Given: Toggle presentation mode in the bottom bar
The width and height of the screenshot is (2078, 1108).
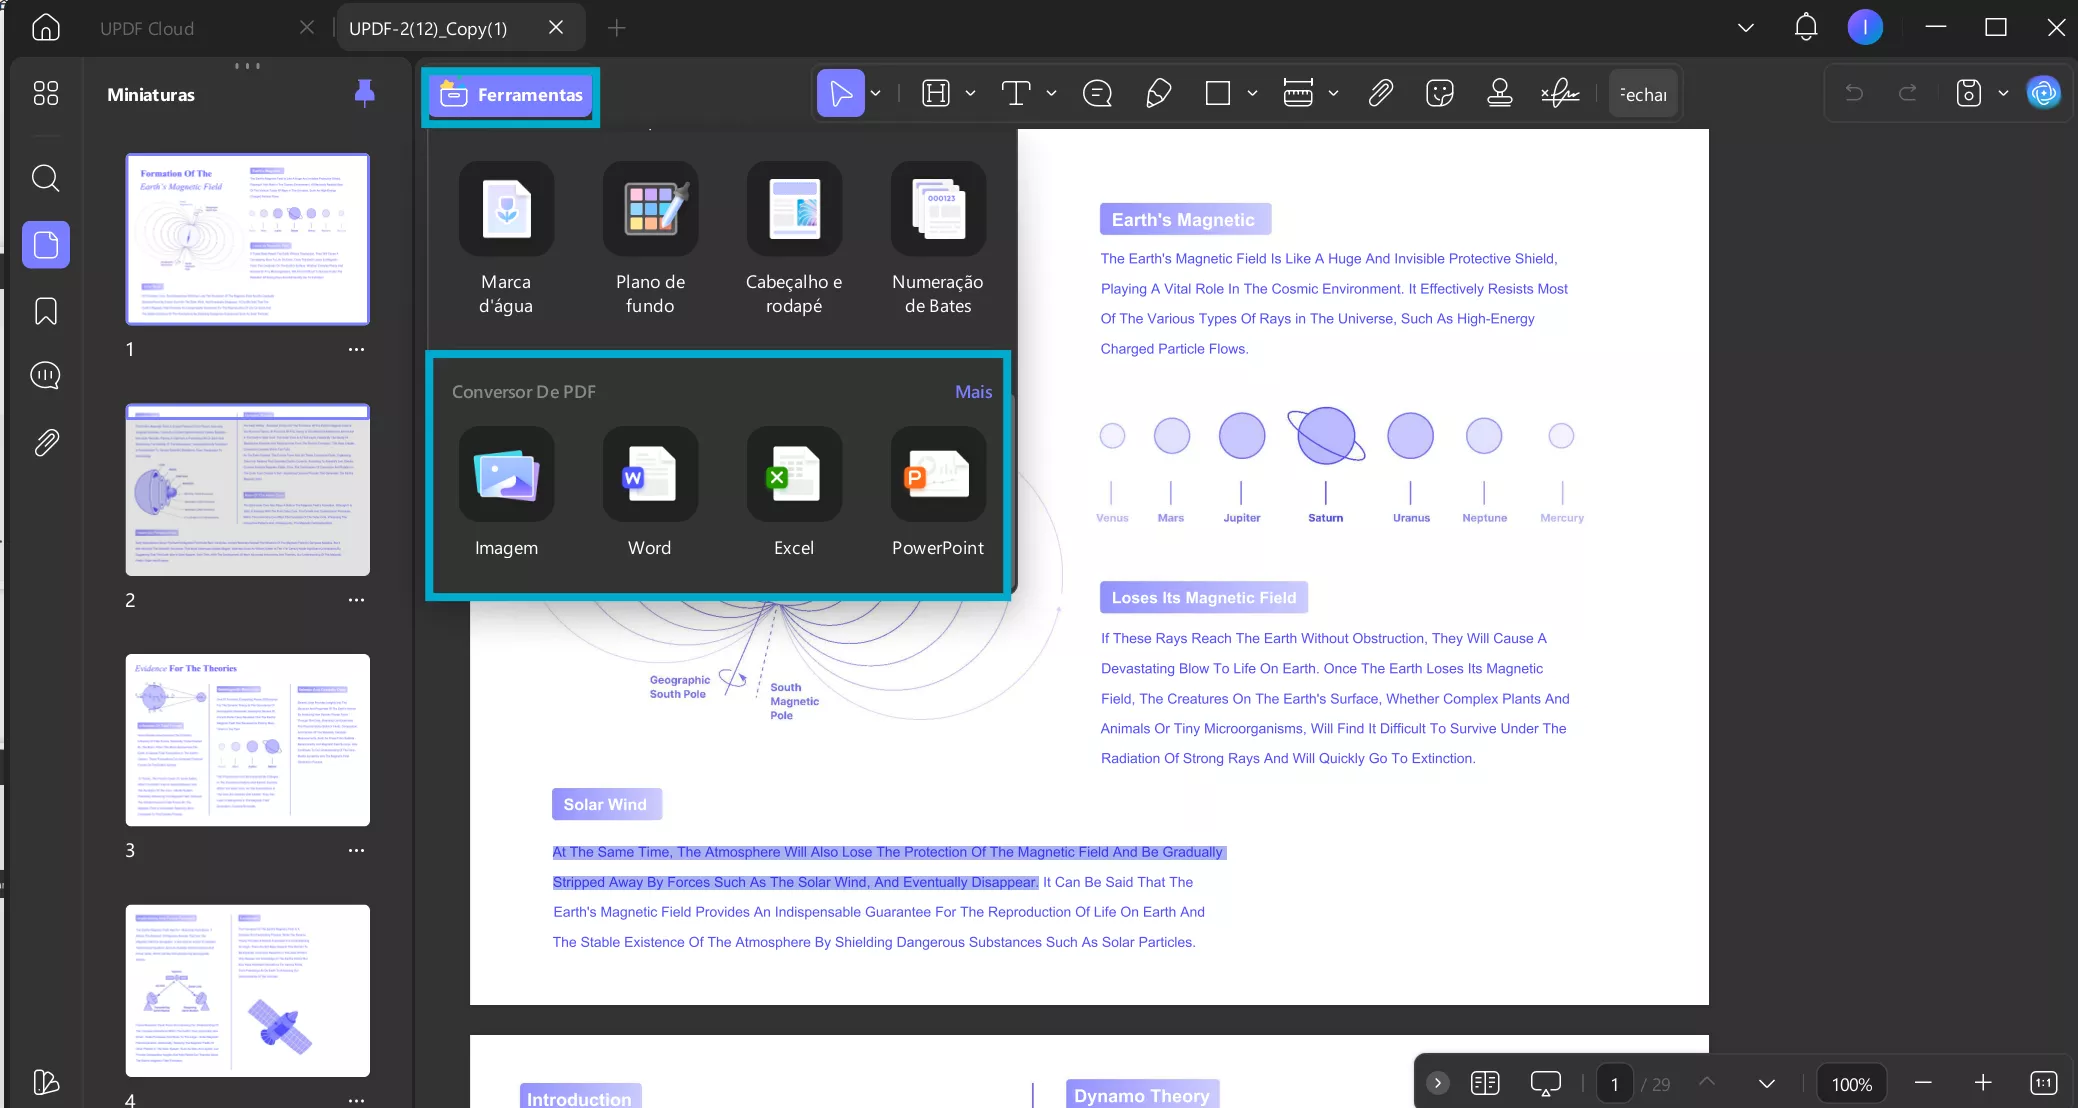Looking at the screenshot, I should (1544, 1083).
